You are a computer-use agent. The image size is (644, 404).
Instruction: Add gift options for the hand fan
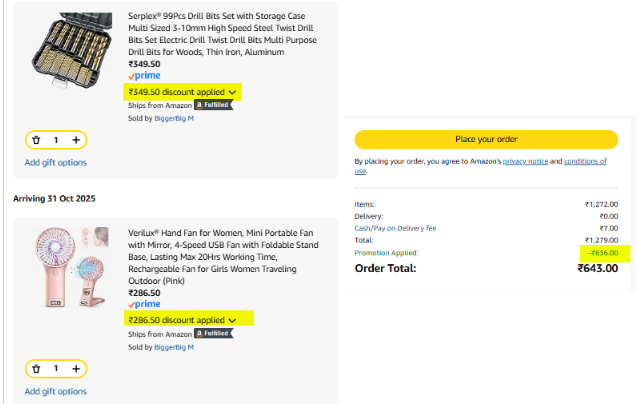tap(56, 391)
